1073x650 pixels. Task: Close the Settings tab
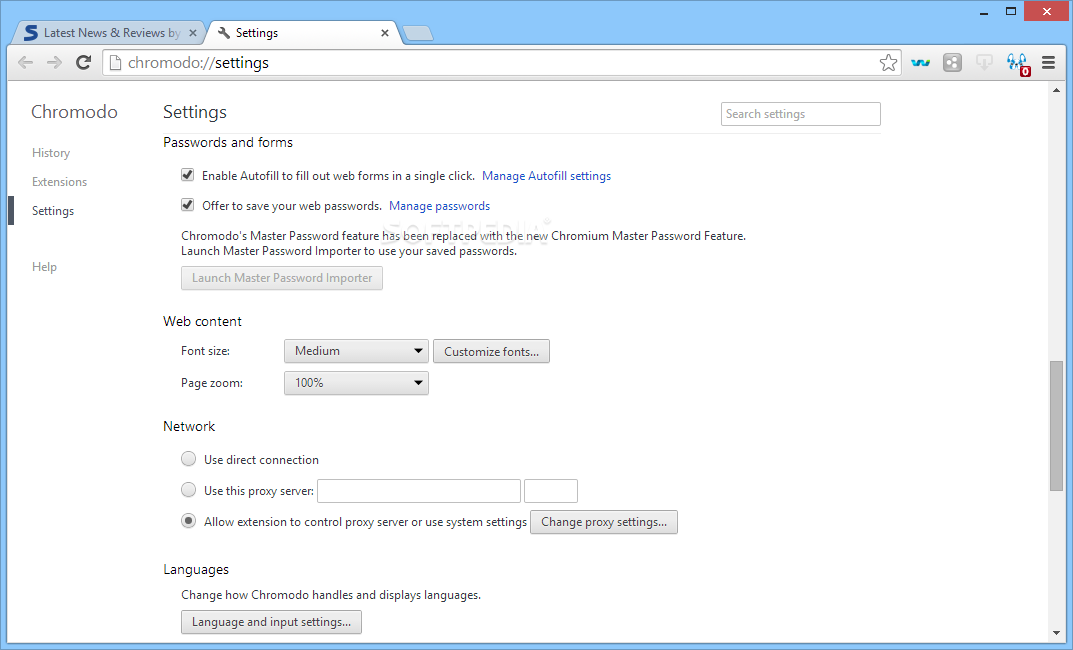click(x=385, y=33)
